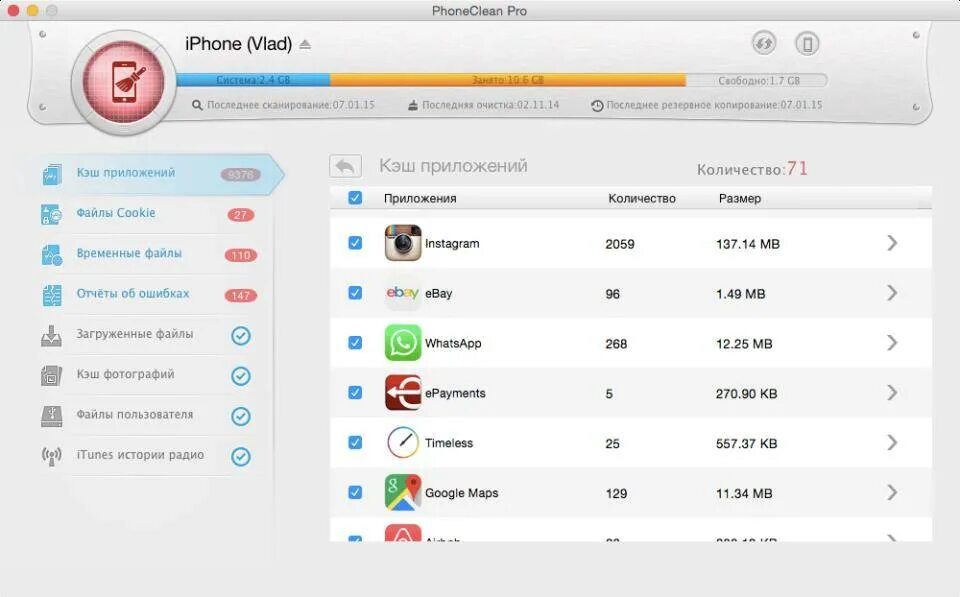Viewport: 960px width, 597px height.
Task: Expand the WhatsApp row details chevron
Action: pyautogui.click(x=893, y=342)
